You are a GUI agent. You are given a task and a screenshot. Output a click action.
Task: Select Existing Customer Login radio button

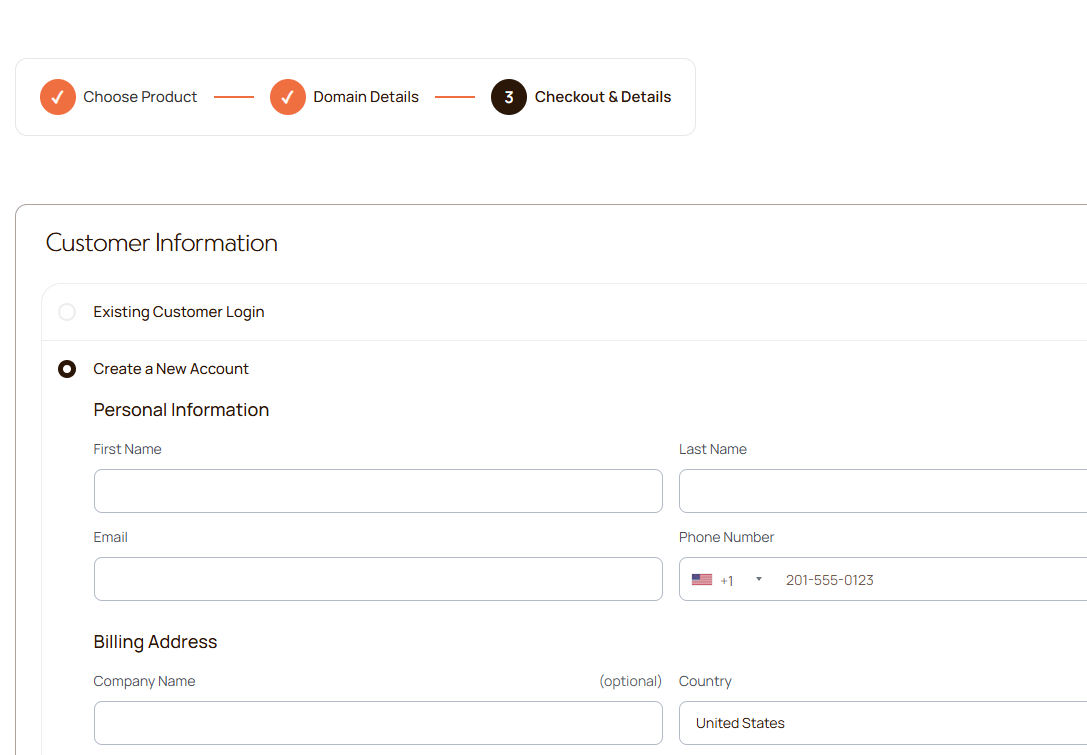click(x=67, y=312)
